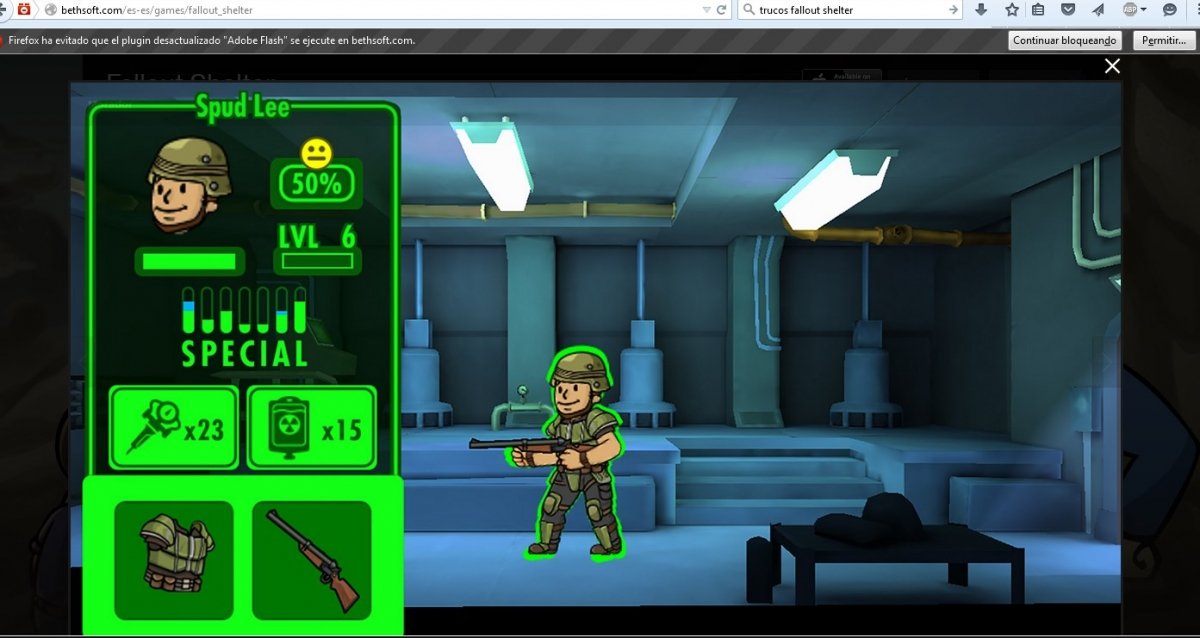The image size is (1200, 638).
Task: Open the Firefox downloads arrow icon
Action: pos(981,10)
